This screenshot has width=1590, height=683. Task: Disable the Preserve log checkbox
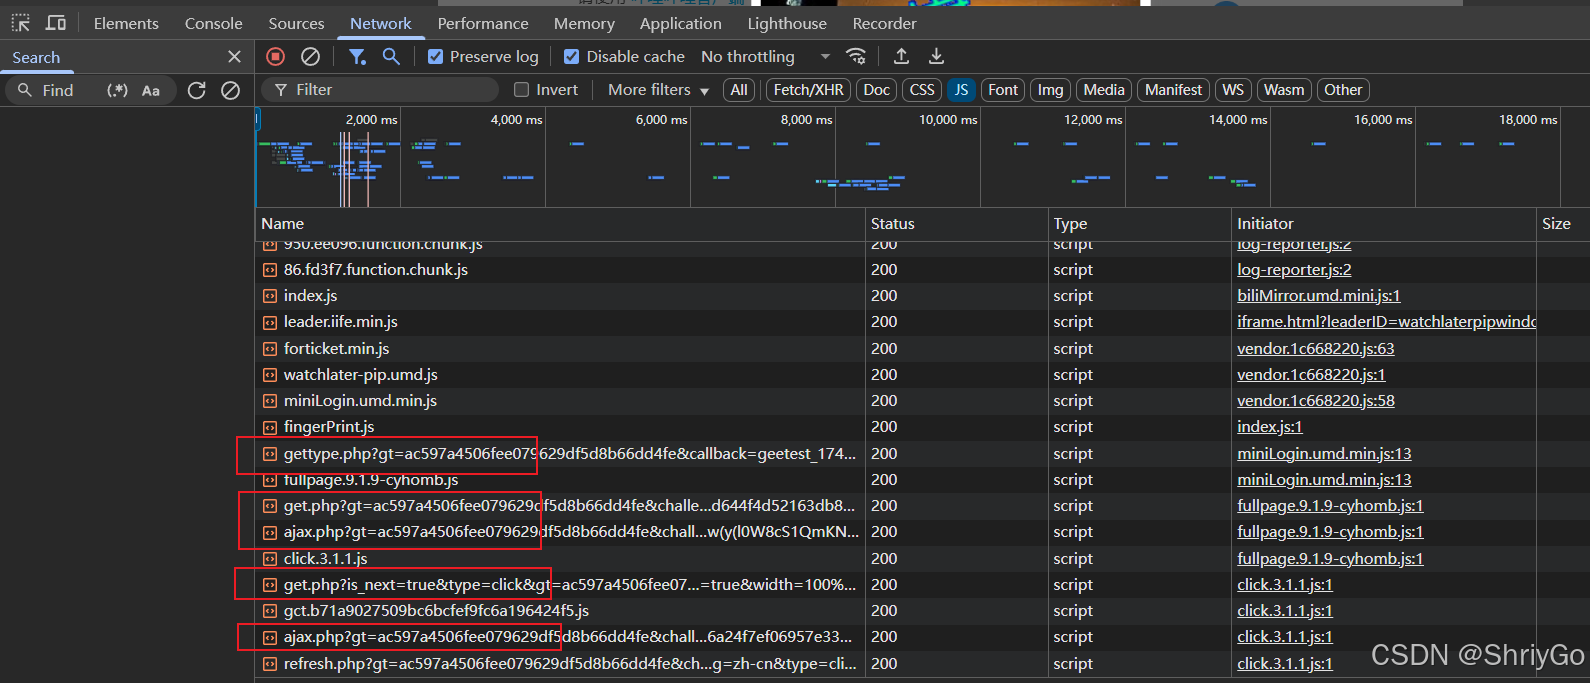[436, 57]
